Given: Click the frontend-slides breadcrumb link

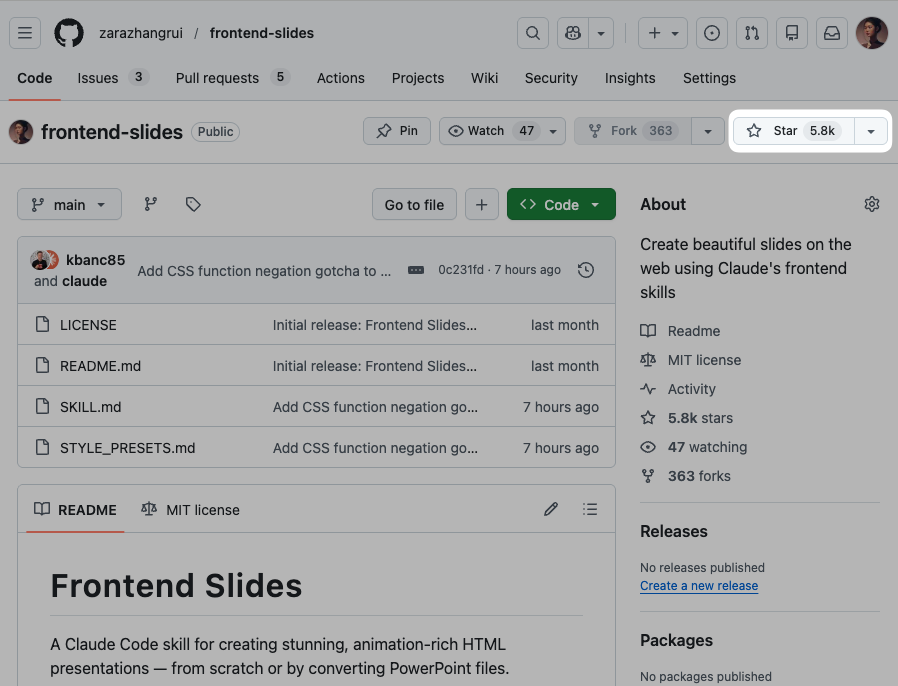Looking at the screenshot, I should click(x=262, y=33).
